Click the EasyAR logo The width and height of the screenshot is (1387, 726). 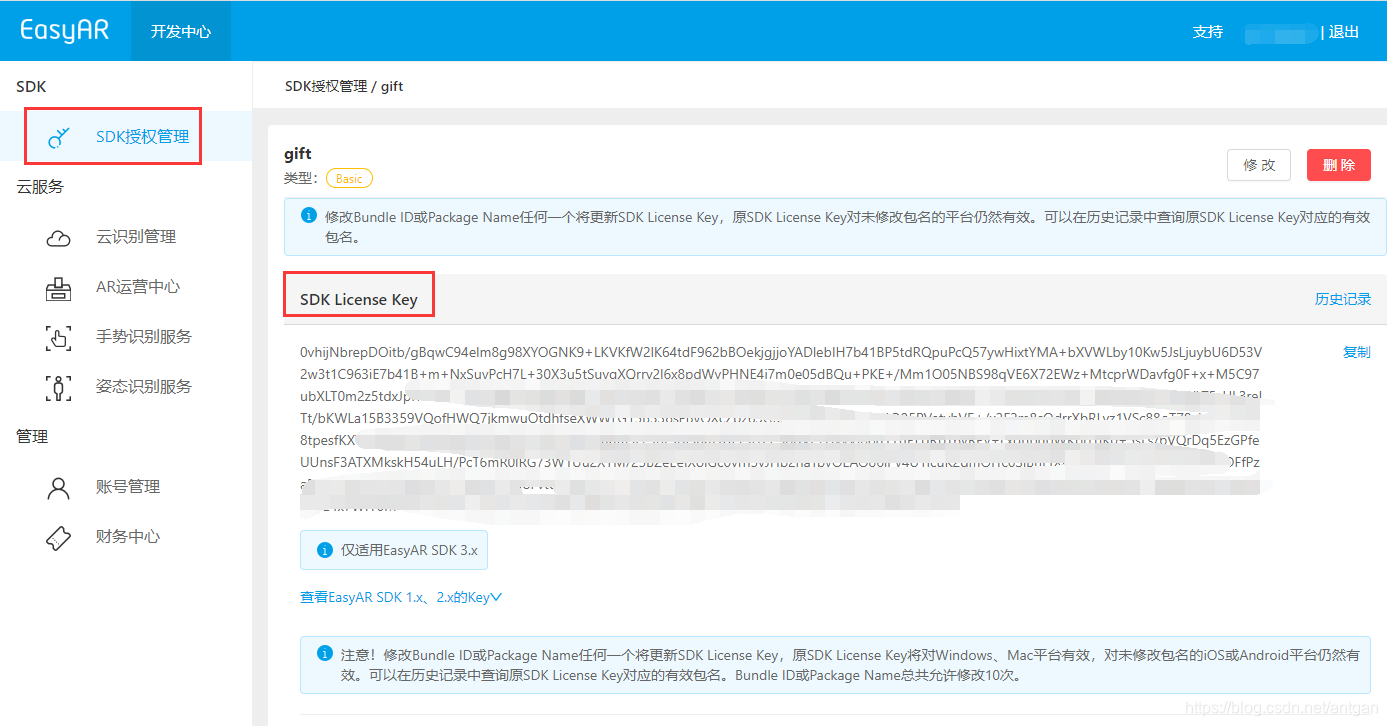(x=65, y=30)
